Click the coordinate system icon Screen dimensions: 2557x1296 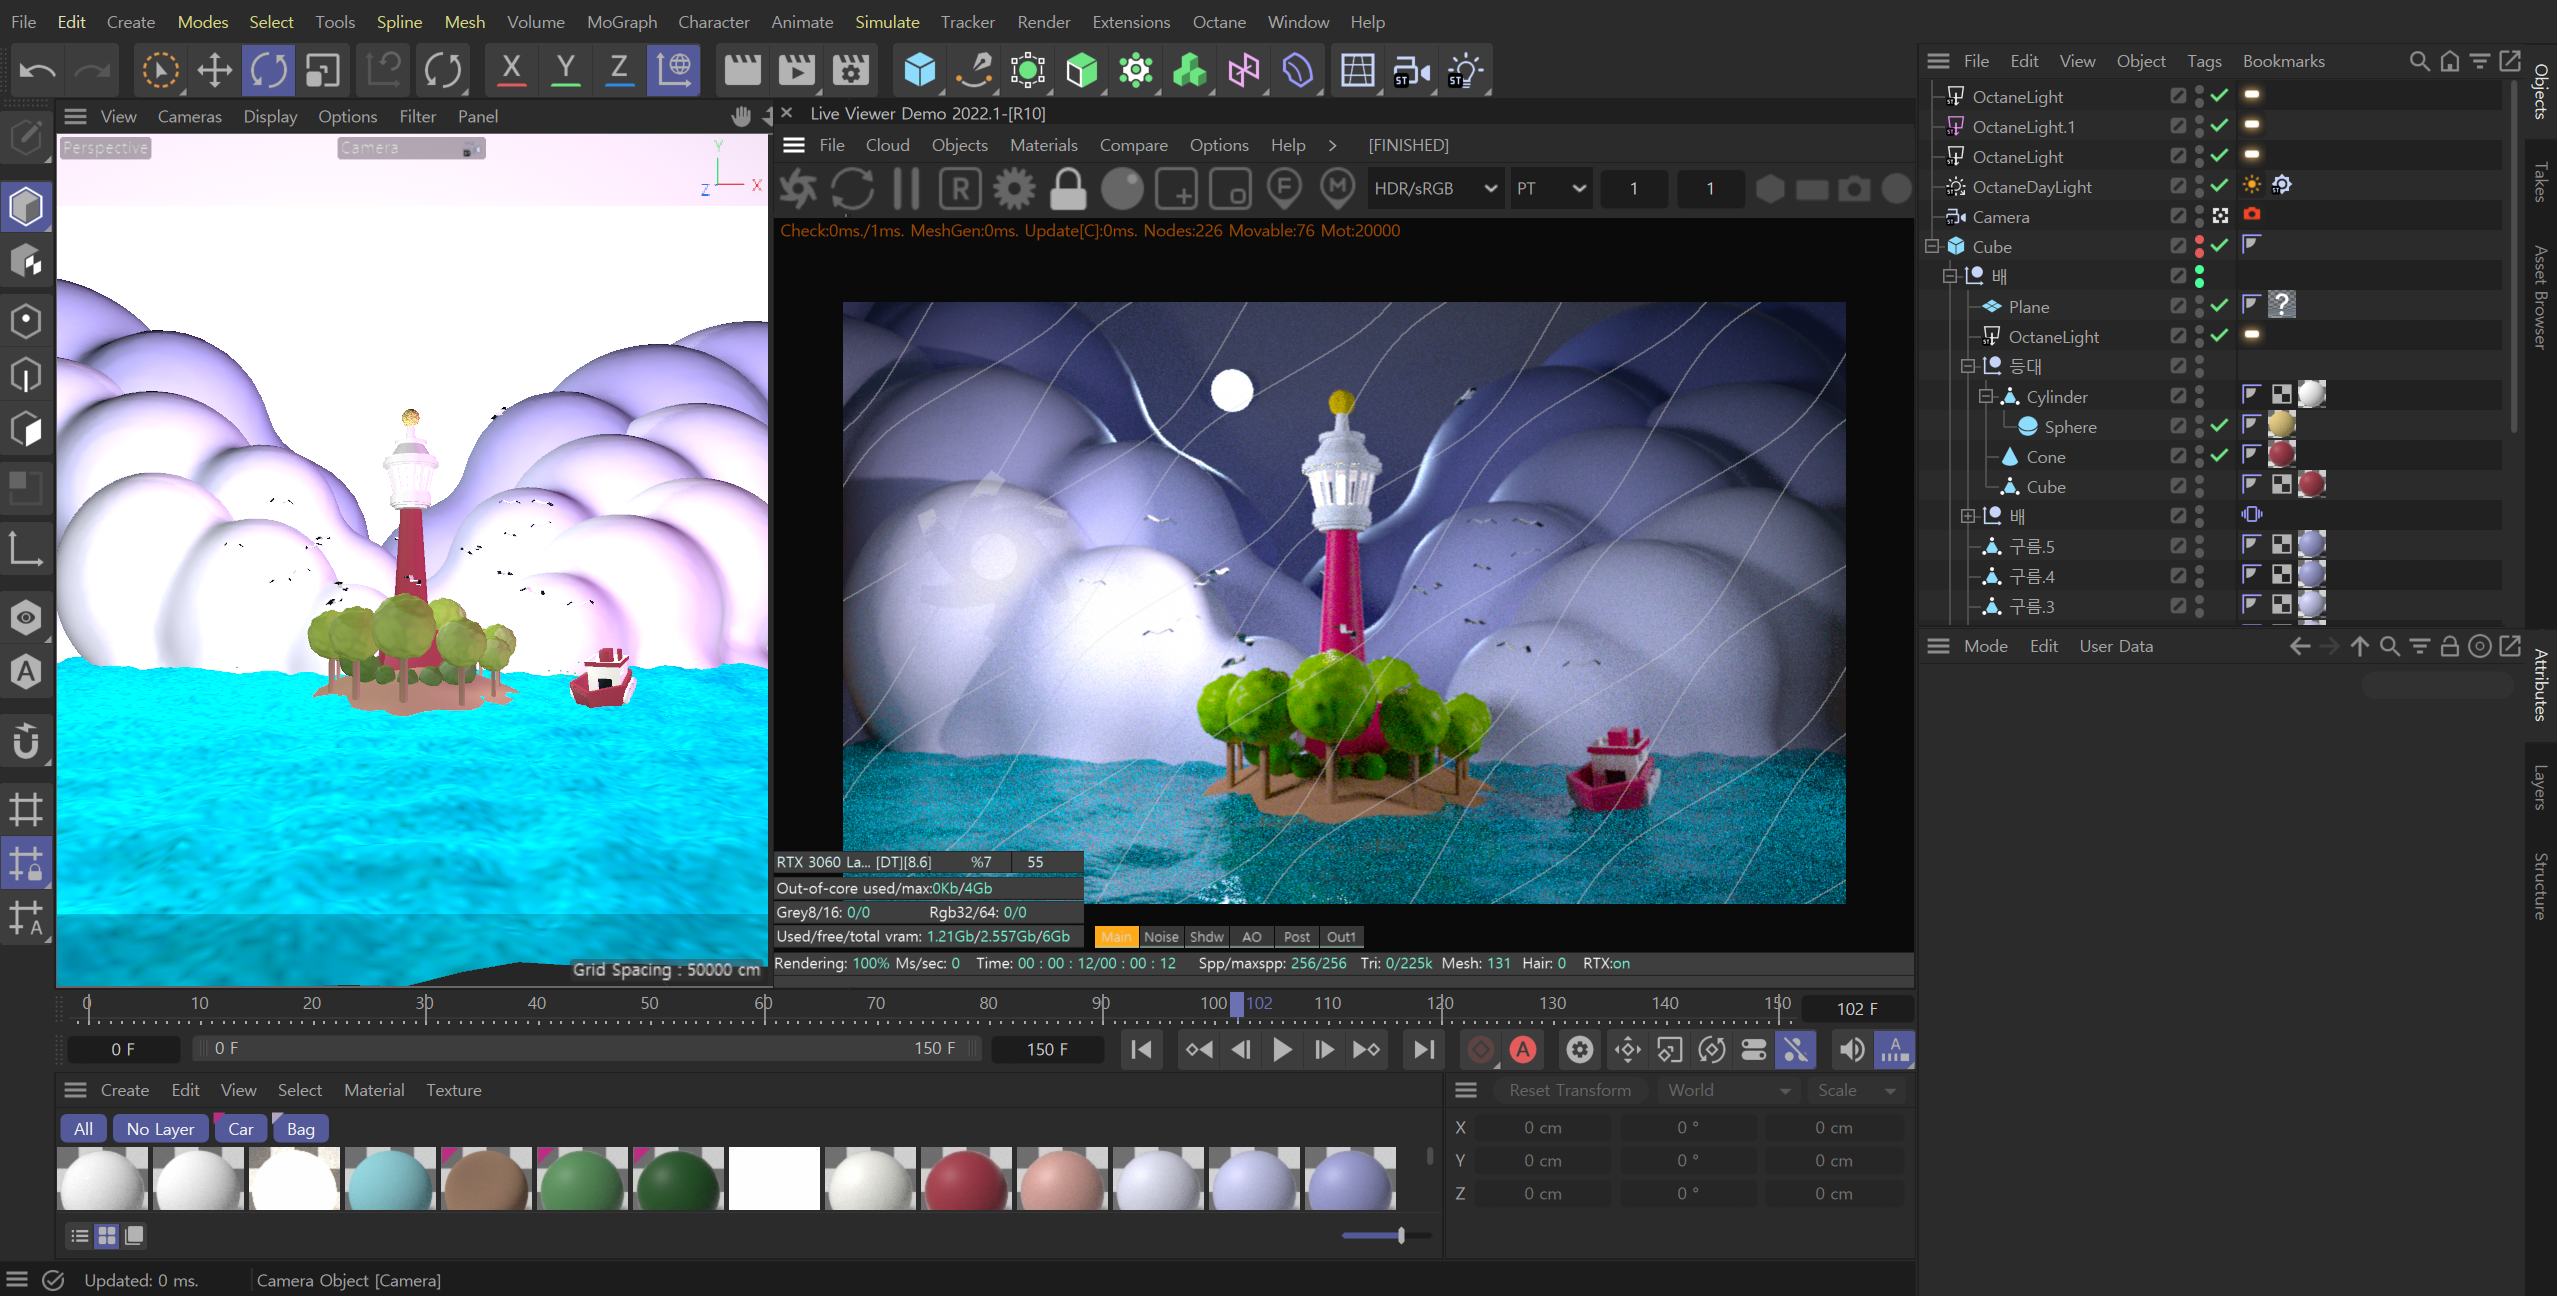point(673,70)
